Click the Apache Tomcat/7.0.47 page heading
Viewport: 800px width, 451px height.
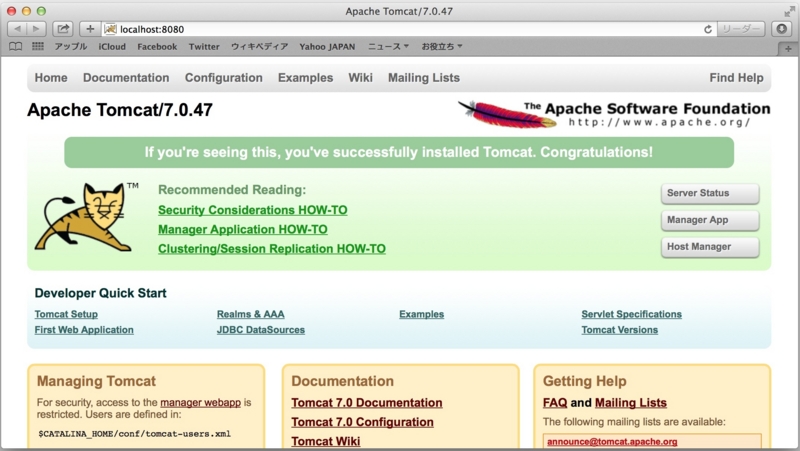pyautogui.click(x=120, y=110)
